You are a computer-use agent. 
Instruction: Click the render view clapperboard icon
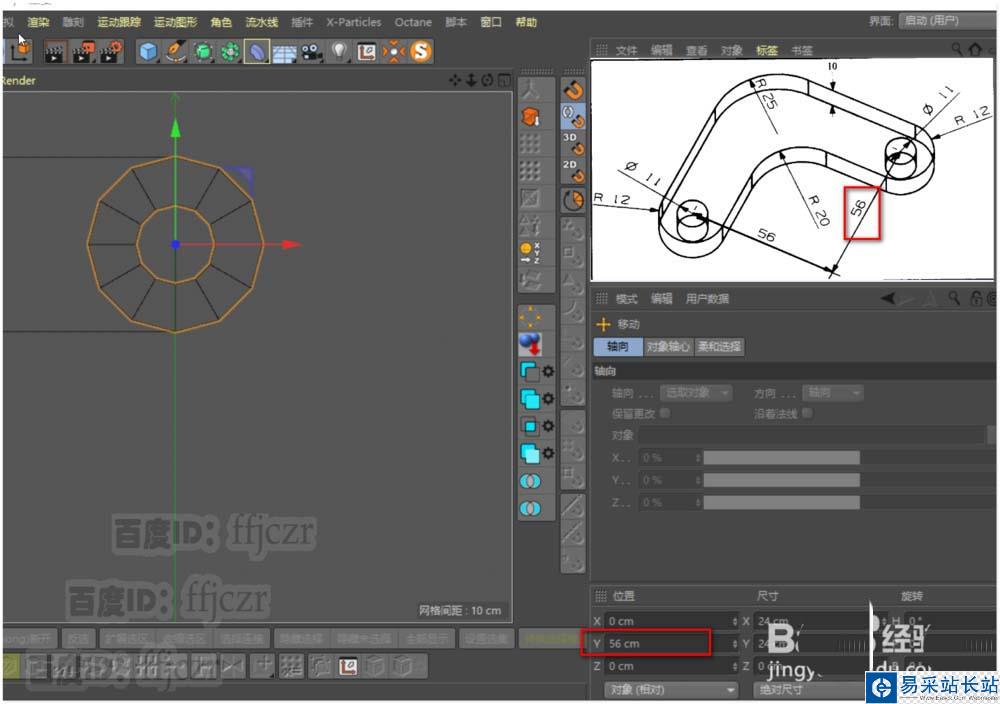(x=55, y=52)
